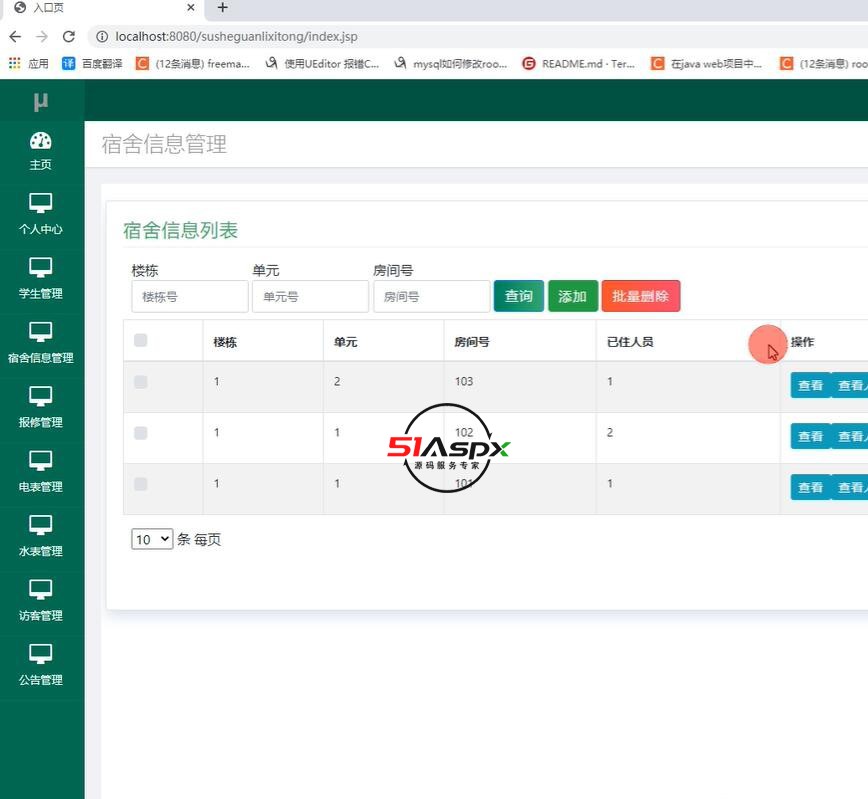This screenshot has height=799, width=868.
Task: Check the row checkbox for room 103
Action: pyautogui.click(x=141, y=382)
